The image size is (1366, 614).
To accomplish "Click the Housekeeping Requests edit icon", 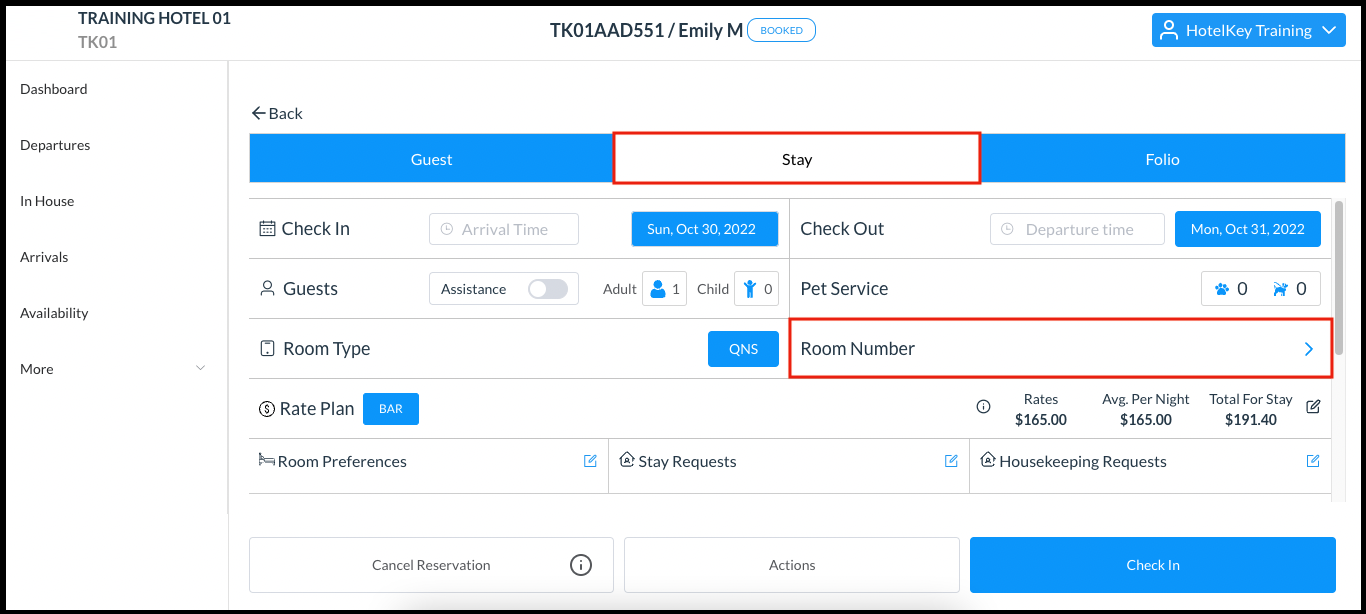I will (x=1313, y=461).
